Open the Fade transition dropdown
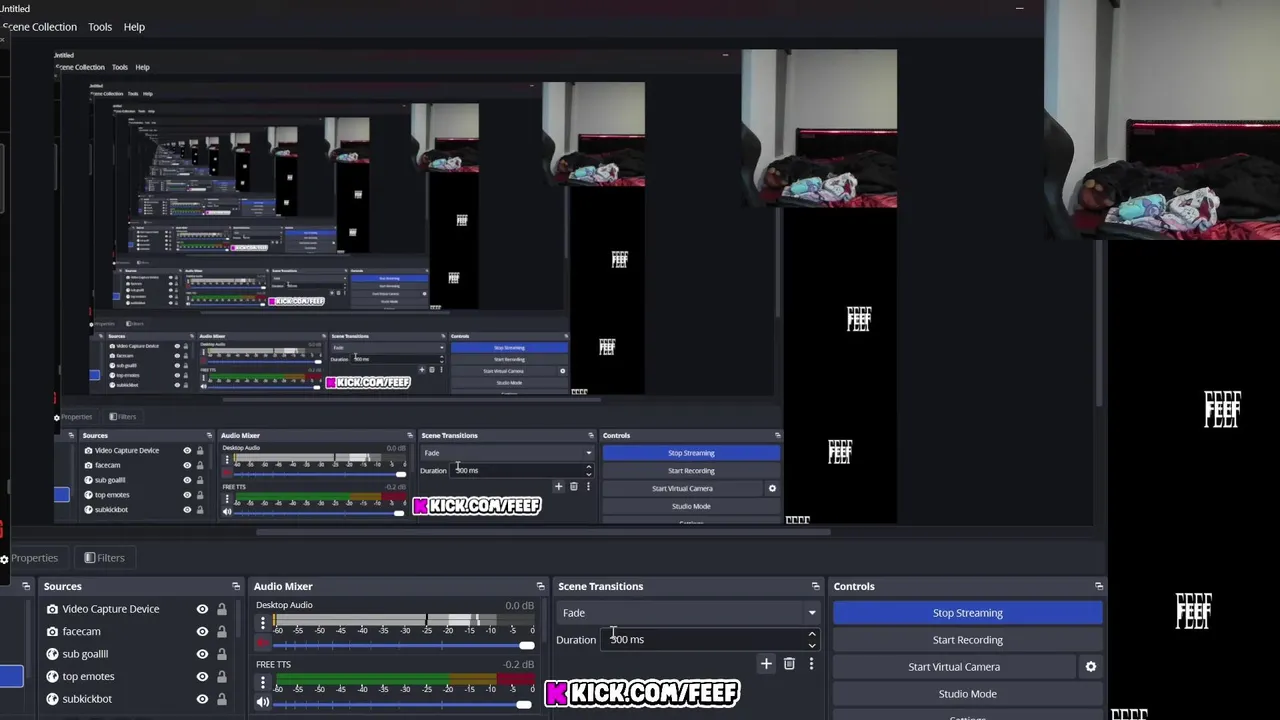 (x=689, y=613)
